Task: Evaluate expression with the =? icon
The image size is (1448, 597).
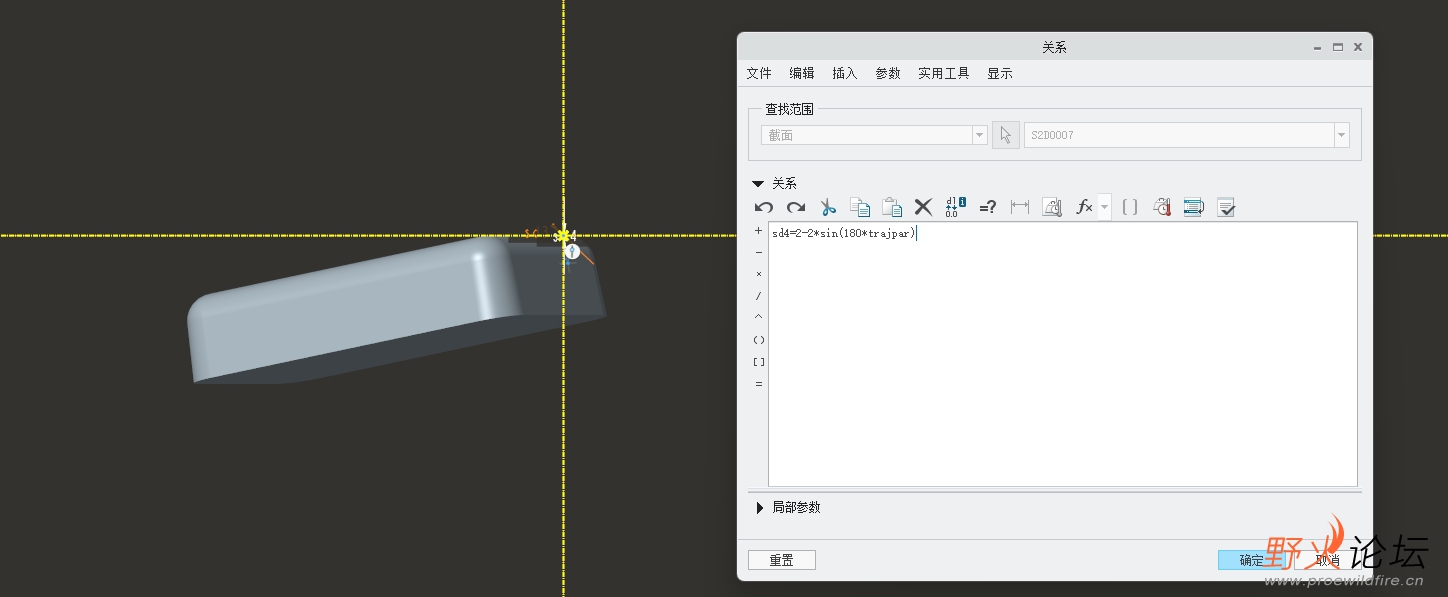Action: point(988,207)
